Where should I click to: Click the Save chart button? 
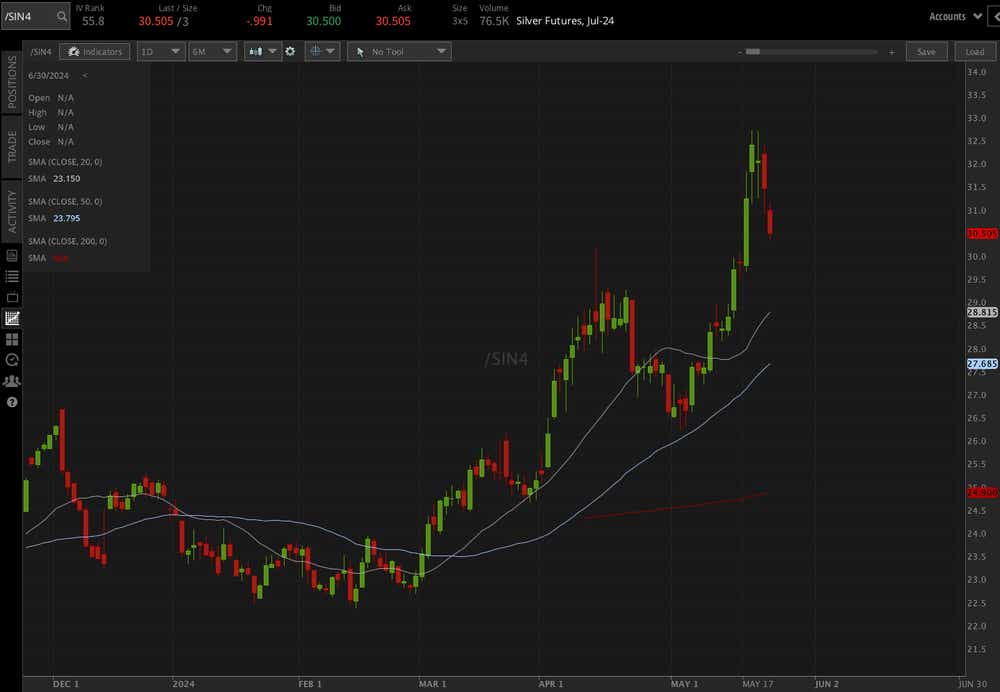click(x=927, y=51)
